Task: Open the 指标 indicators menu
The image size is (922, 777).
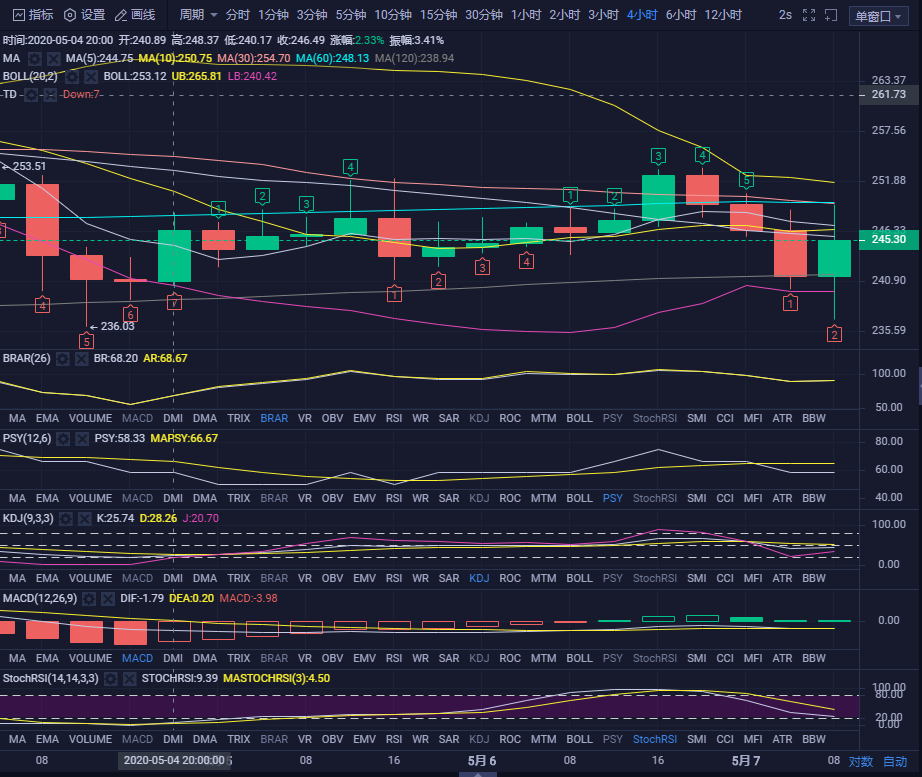Action: [33, 15]
